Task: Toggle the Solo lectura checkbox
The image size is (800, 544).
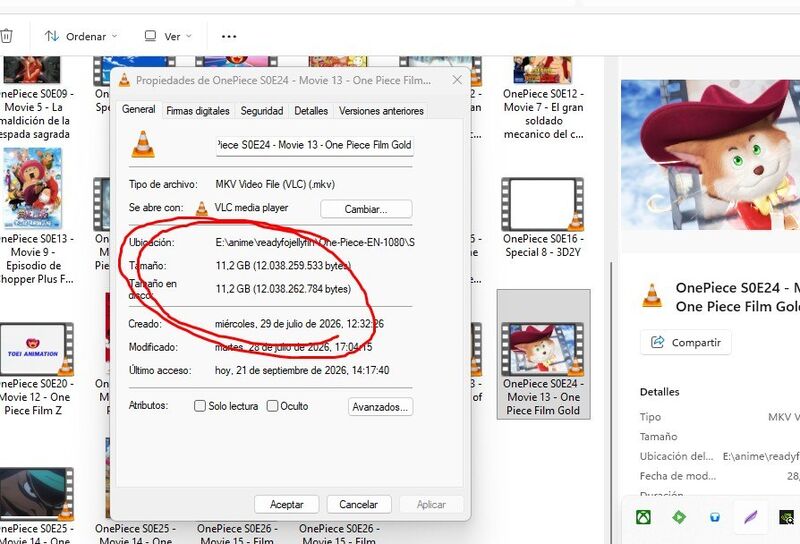Action: tap(200, 406)
